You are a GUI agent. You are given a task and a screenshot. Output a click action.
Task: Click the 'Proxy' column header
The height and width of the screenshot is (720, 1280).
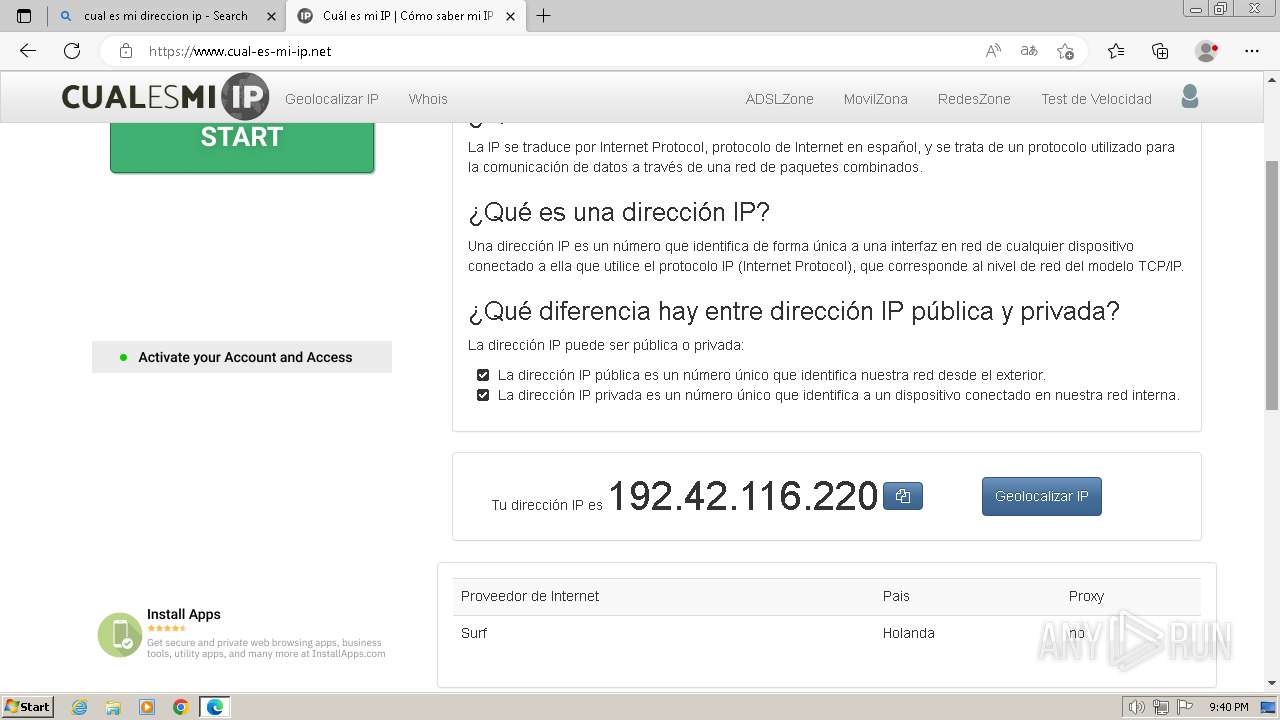(1086, 596)
